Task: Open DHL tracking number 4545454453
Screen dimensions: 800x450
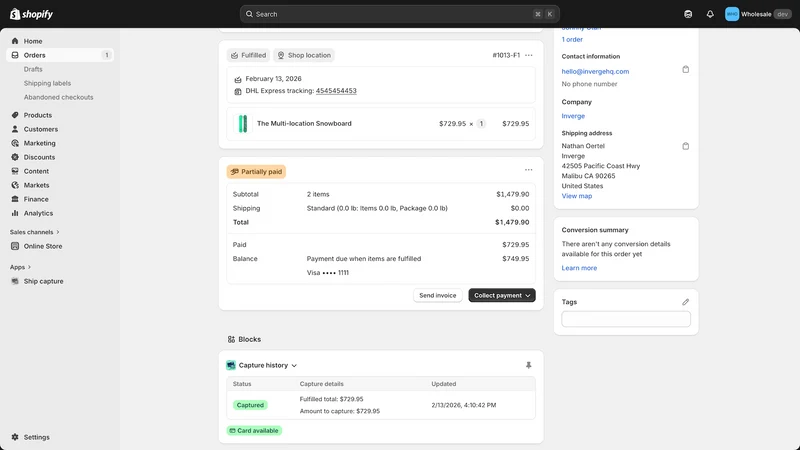Action: coord(336,91)
